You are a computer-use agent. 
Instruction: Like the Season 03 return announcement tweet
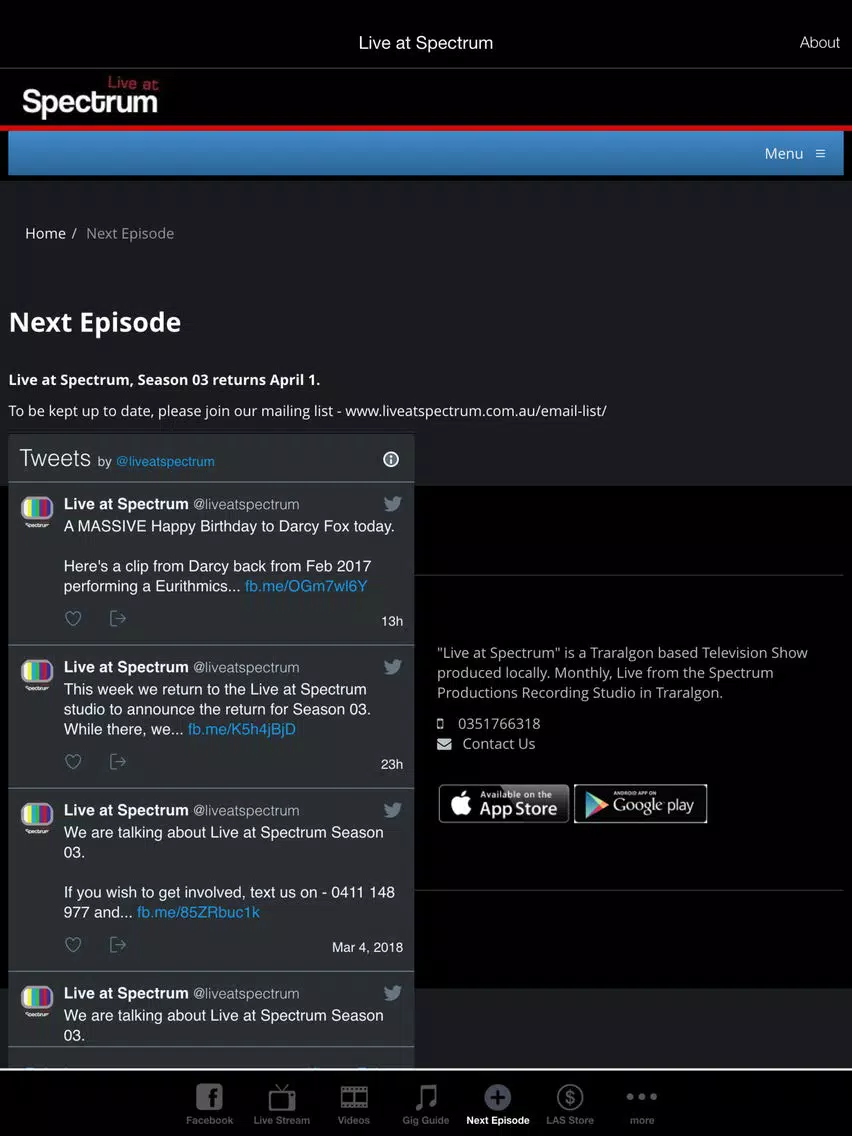(x=73, y=761)
